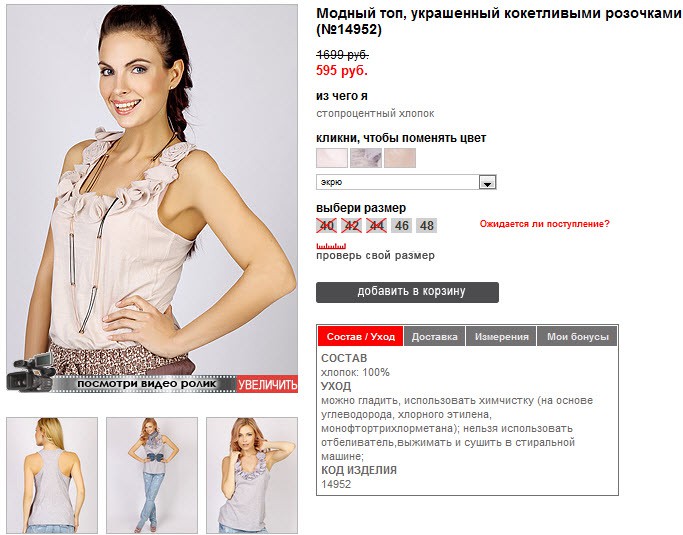The height and width of the screenshot is (535, 683).
Task: Pick the first pale pink color swatch
Action: pos(332,158)
